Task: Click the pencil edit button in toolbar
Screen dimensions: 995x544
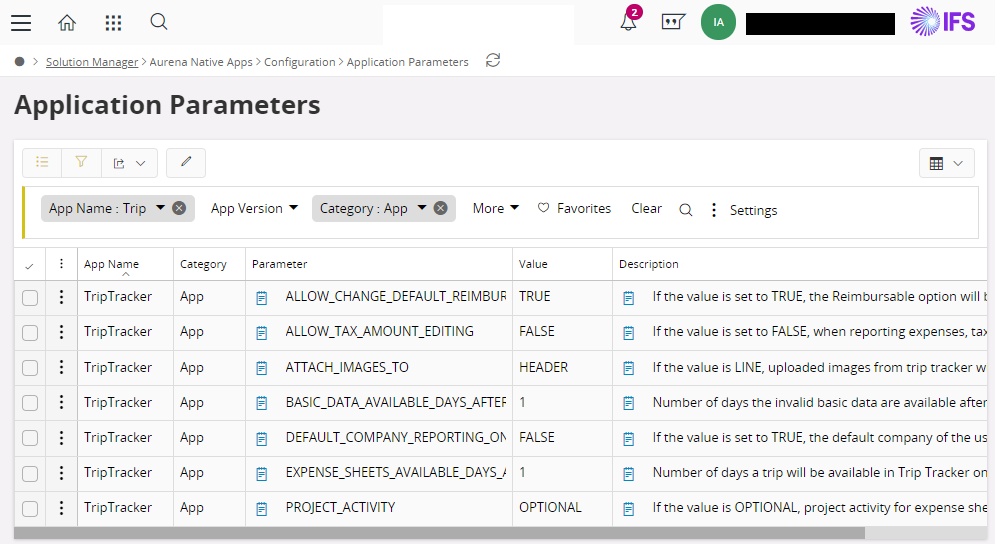Action: tap(186, 162)
